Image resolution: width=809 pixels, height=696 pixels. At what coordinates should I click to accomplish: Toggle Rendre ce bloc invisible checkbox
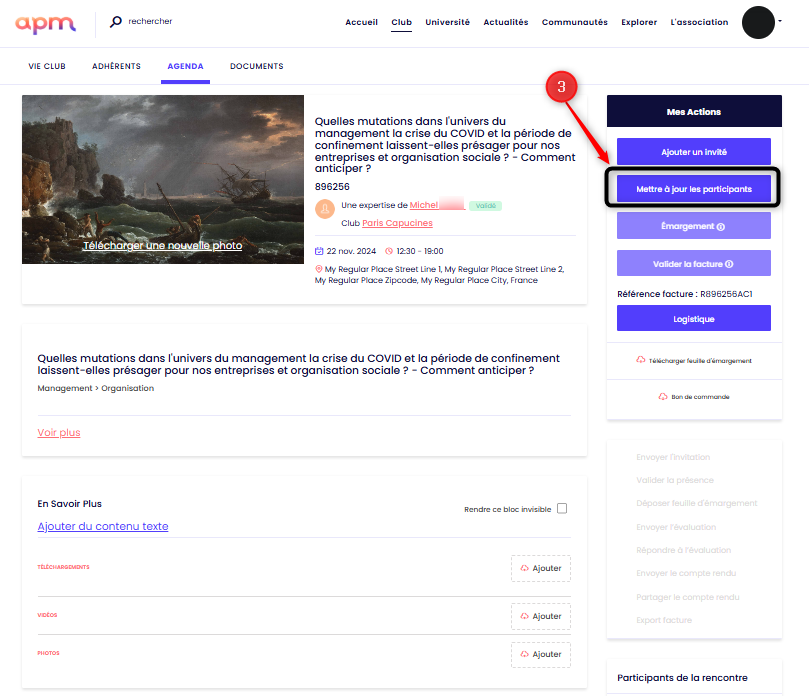click(x=562, y=509)
